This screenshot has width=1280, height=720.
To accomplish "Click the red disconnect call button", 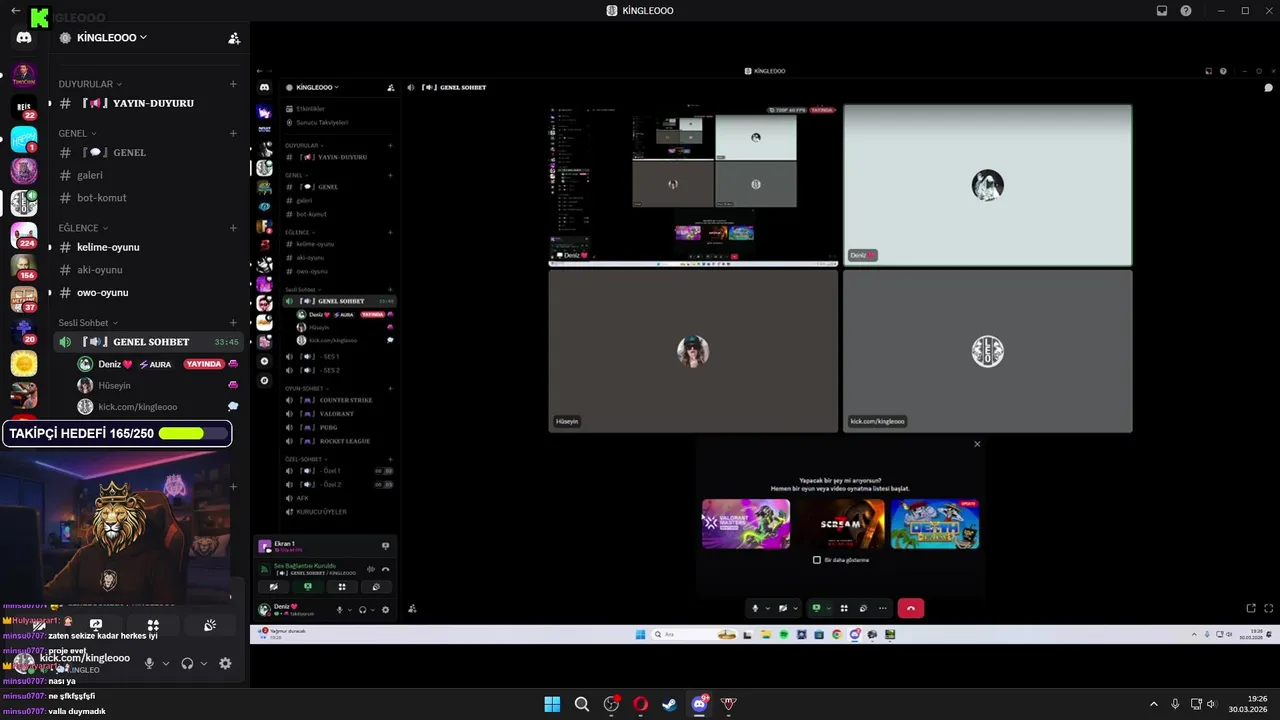I will pyautogui.click(x=911, y=608).
